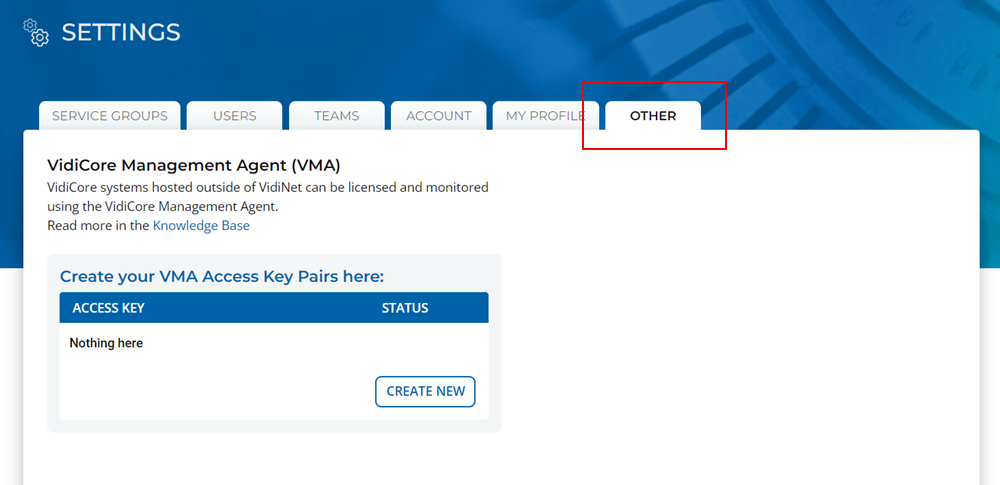Select the 'Nothing here' table row
This screenshot has height=485, width=1000.
pos(106,343)
